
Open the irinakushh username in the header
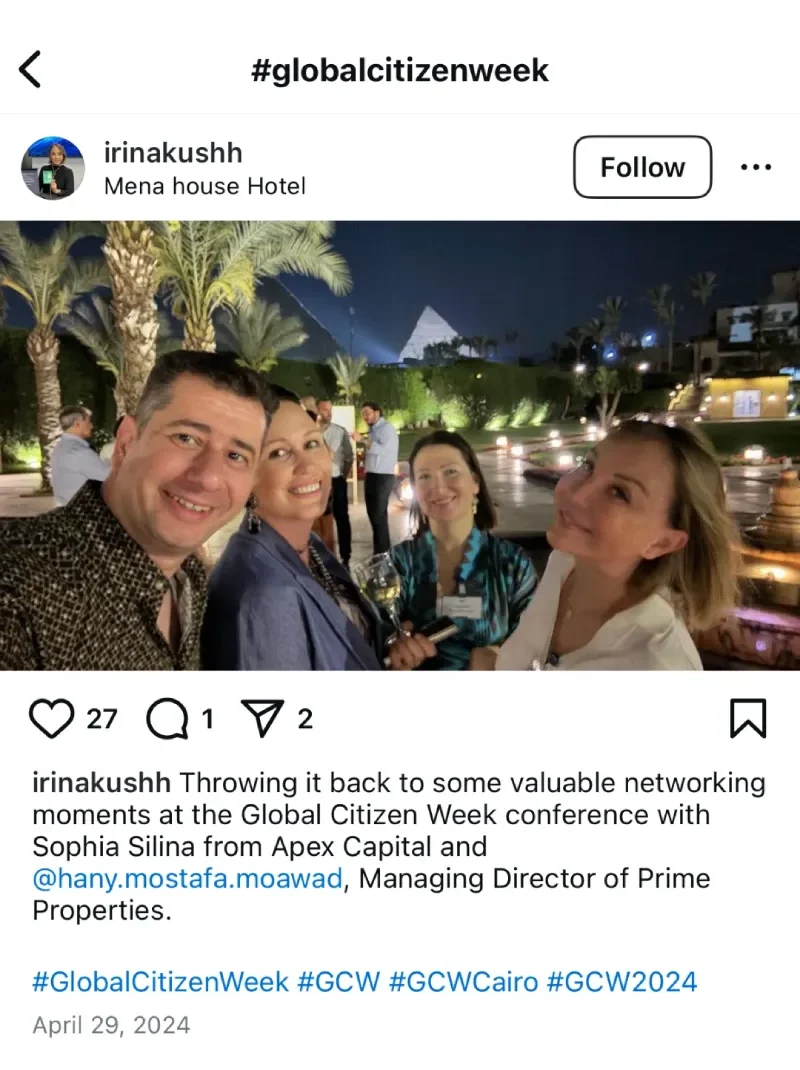click(173, 153)
